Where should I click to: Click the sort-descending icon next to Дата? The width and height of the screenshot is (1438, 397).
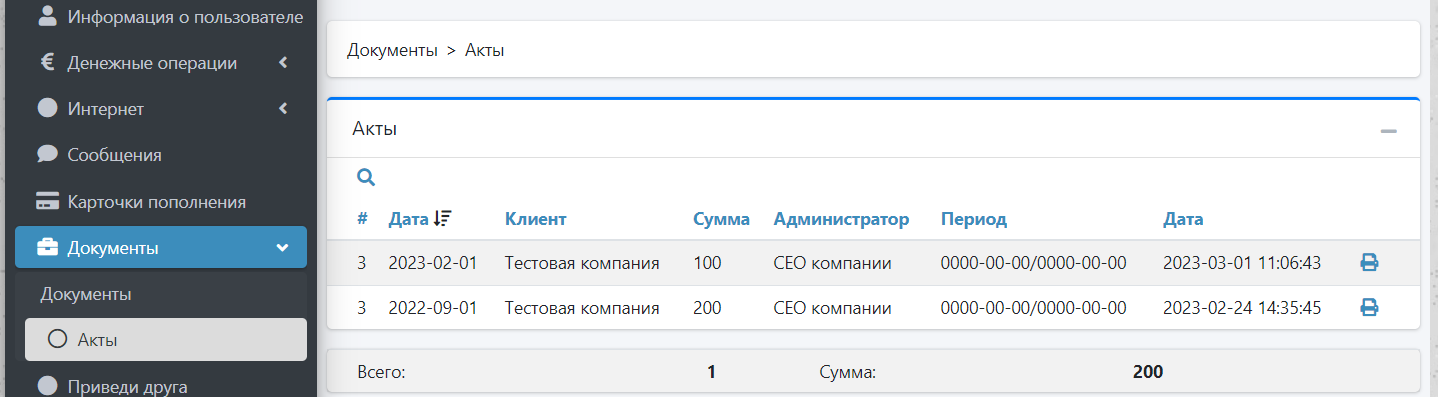click(443, 218)
